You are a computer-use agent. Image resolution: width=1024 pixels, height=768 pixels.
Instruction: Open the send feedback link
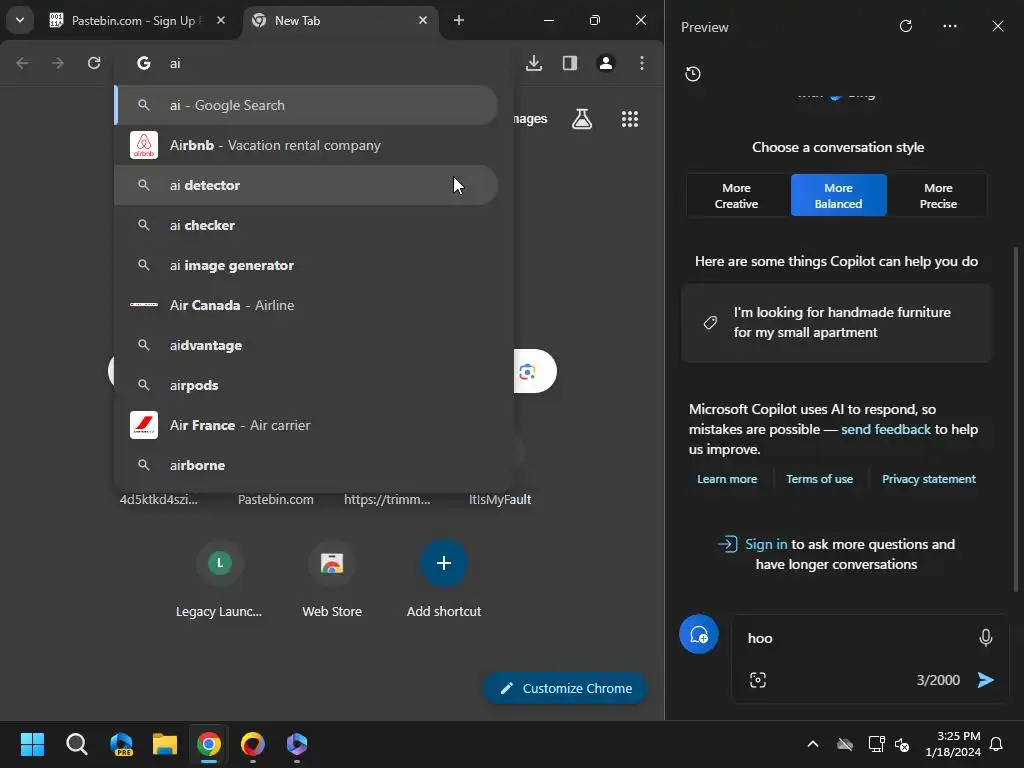pyautogui.click(x=886, y=429)
